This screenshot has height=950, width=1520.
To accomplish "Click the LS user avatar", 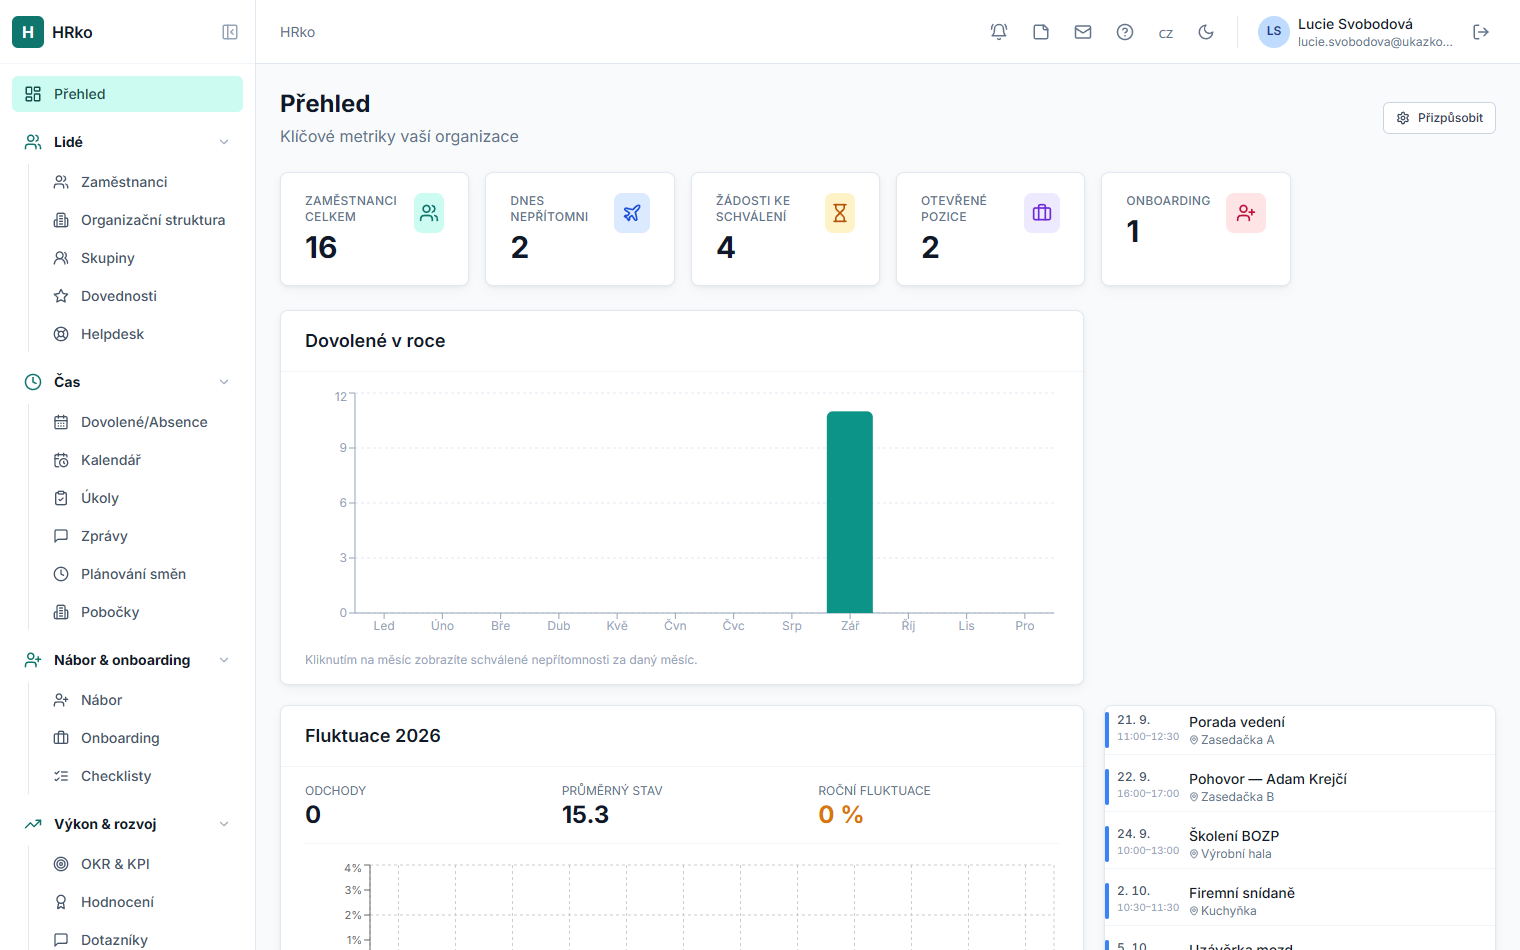I will pyautogui.click(x=1274, y=32).
